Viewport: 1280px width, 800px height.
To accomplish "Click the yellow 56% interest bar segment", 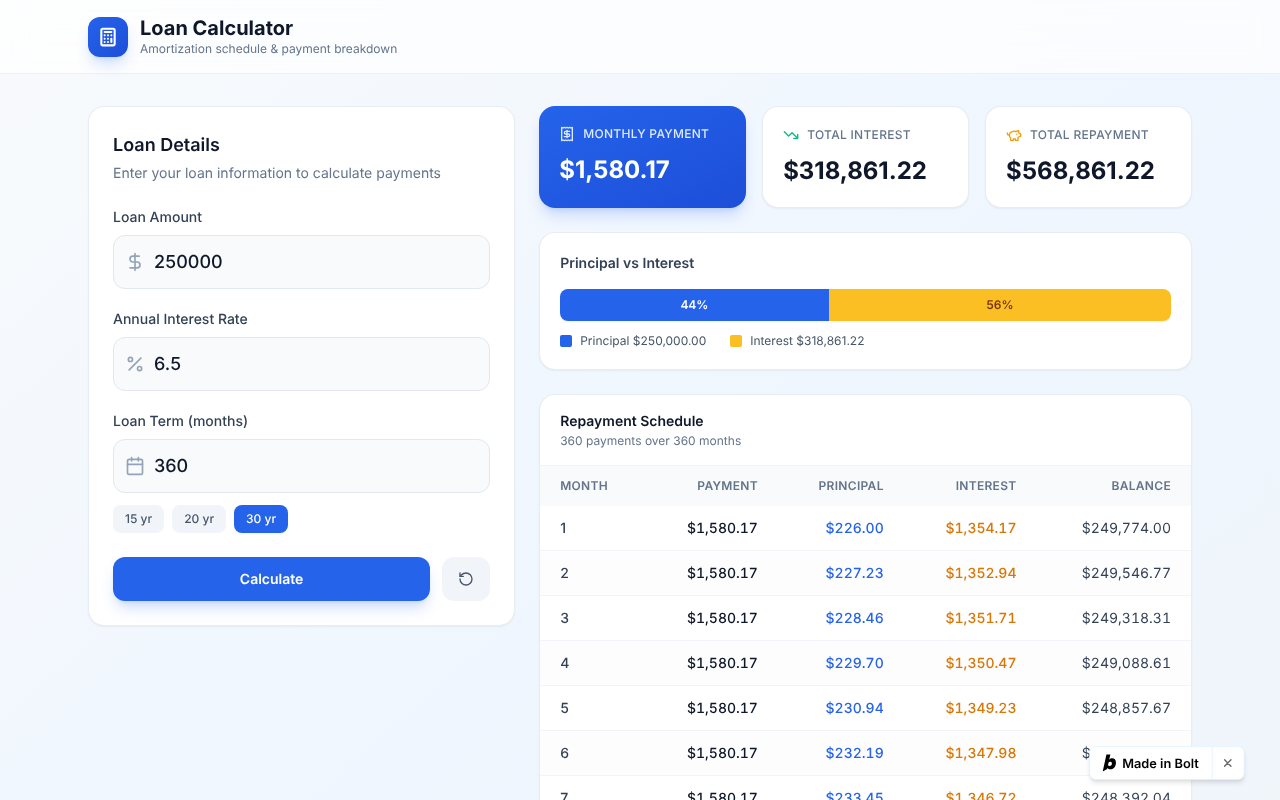I will tap(1000, 305).
